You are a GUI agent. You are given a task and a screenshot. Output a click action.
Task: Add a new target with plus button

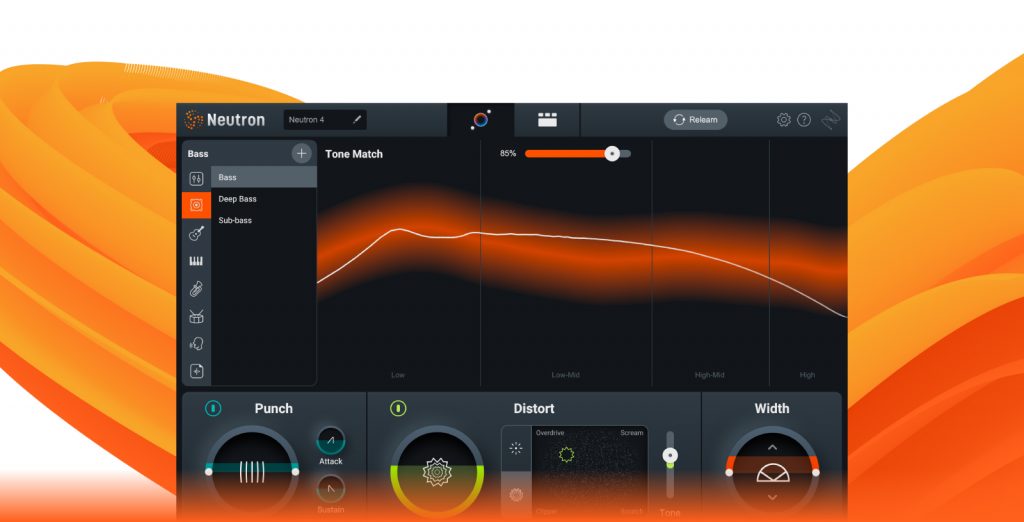[x=301, y=154]
